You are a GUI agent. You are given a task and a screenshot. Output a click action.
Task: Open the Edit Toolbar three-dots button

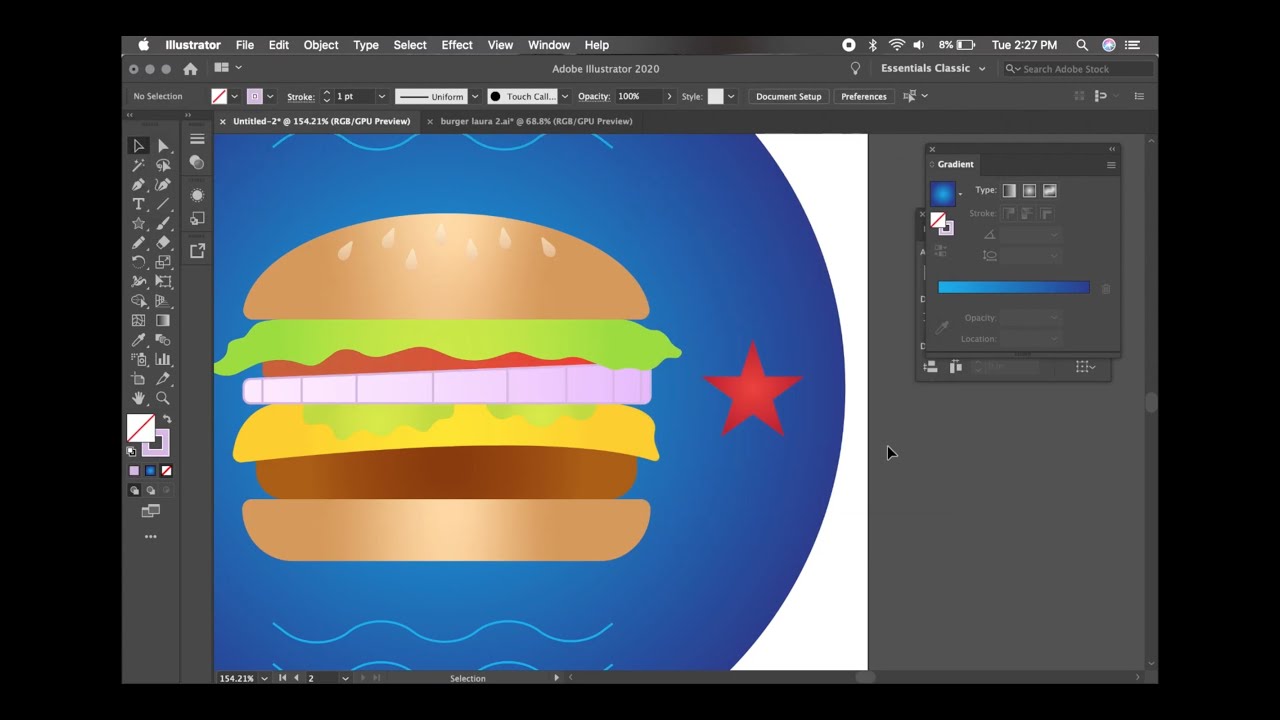(151, 537)
